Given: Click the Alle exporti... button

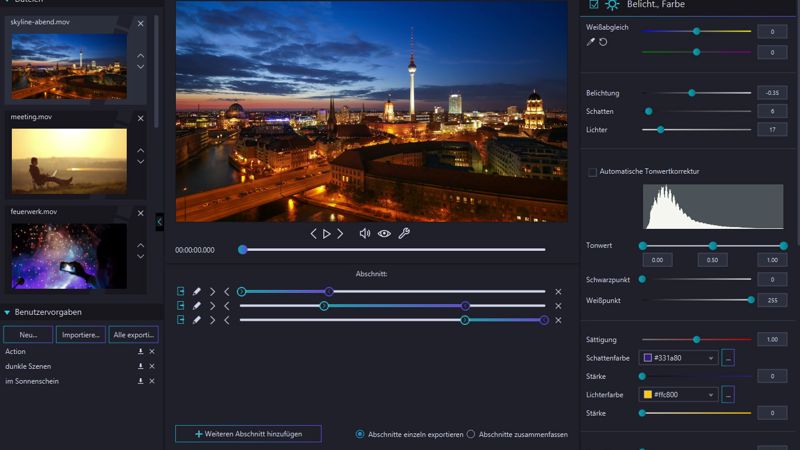Looking at the screenshot, I should click(134, 335).
